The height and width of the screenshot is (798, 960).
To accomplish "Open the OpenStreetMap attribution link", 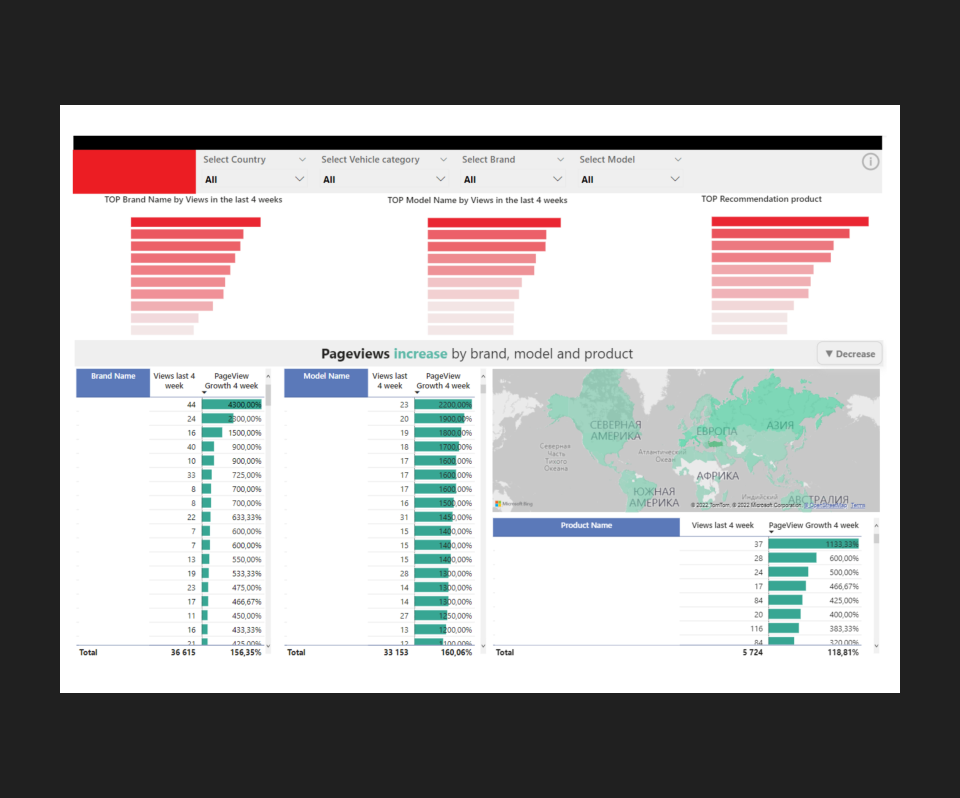I will pyautogui.click(x=826, y=505).
